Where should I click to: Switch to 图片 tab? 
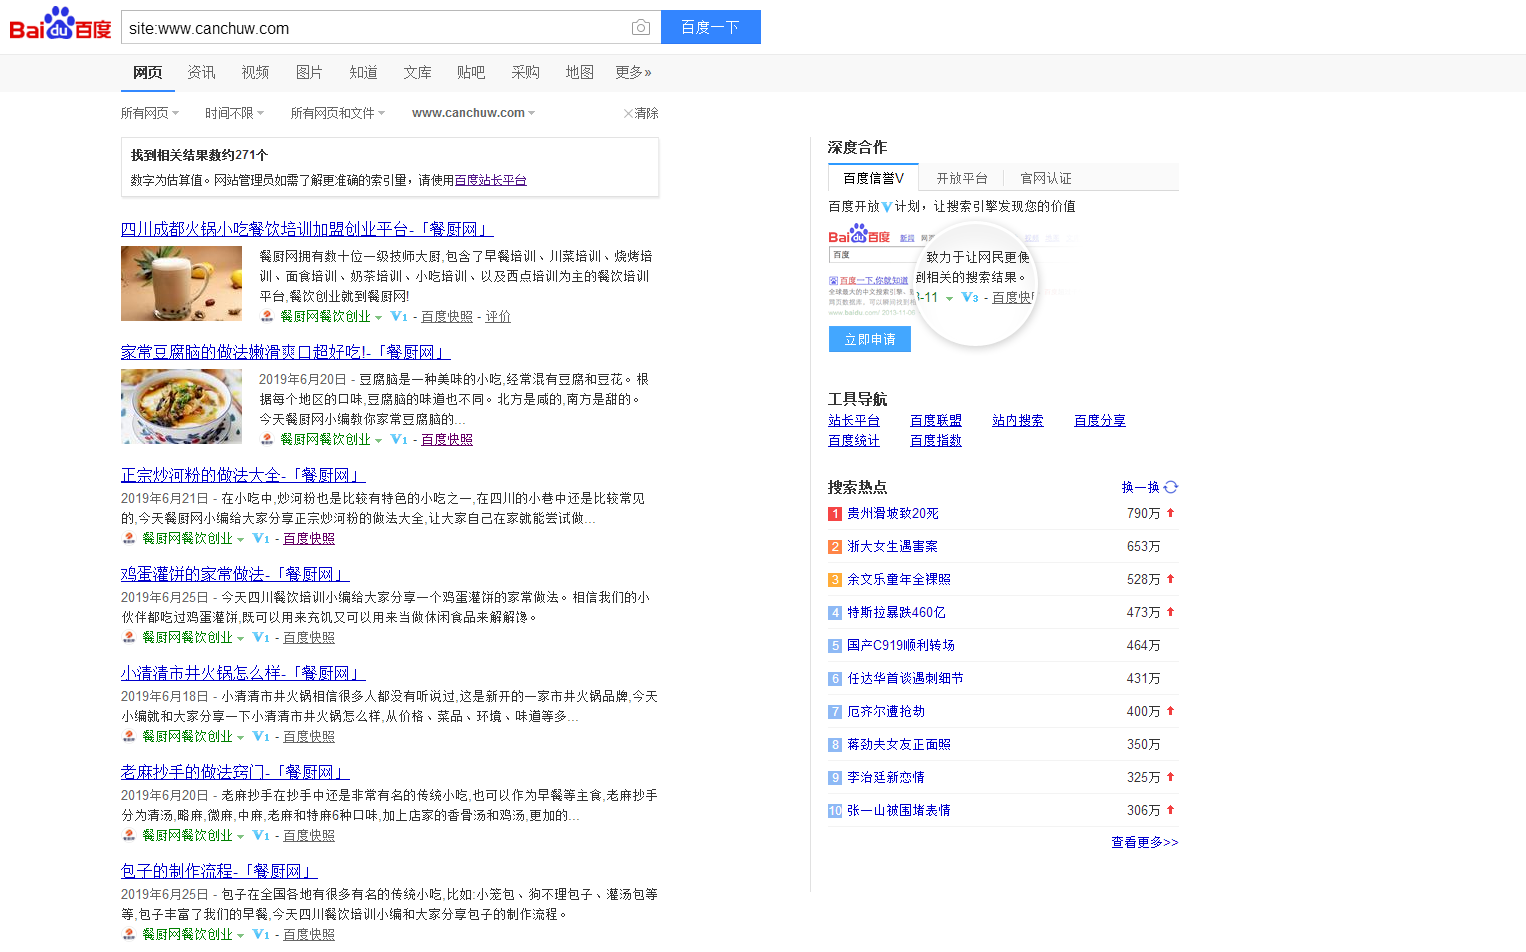tap(309, 72)
